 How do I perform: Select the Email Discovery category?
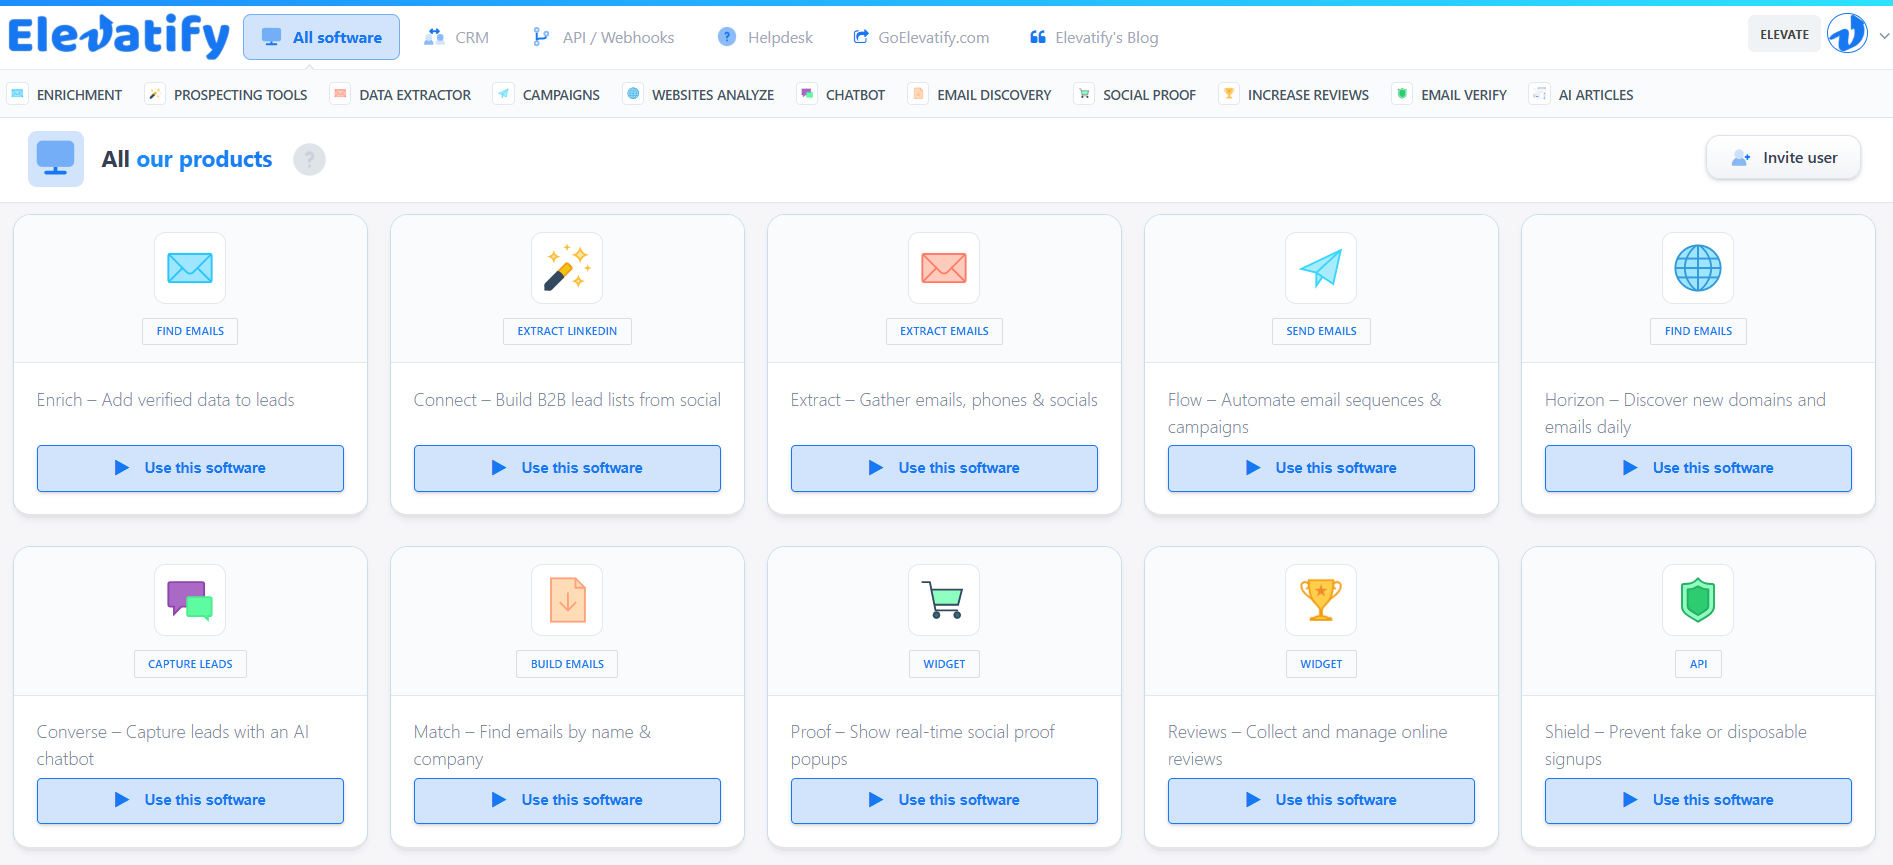[980, 95]
